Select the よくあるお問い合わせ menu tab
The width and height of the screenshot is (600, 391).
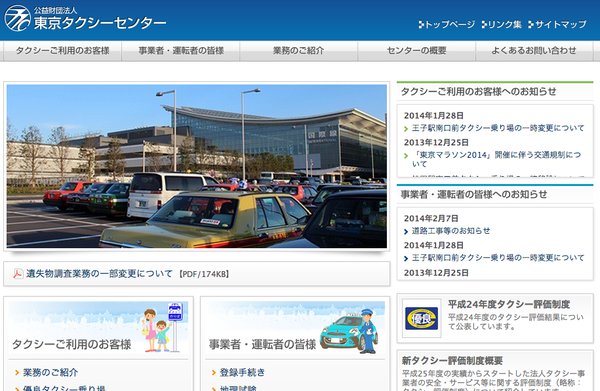(x=534, y=51)
